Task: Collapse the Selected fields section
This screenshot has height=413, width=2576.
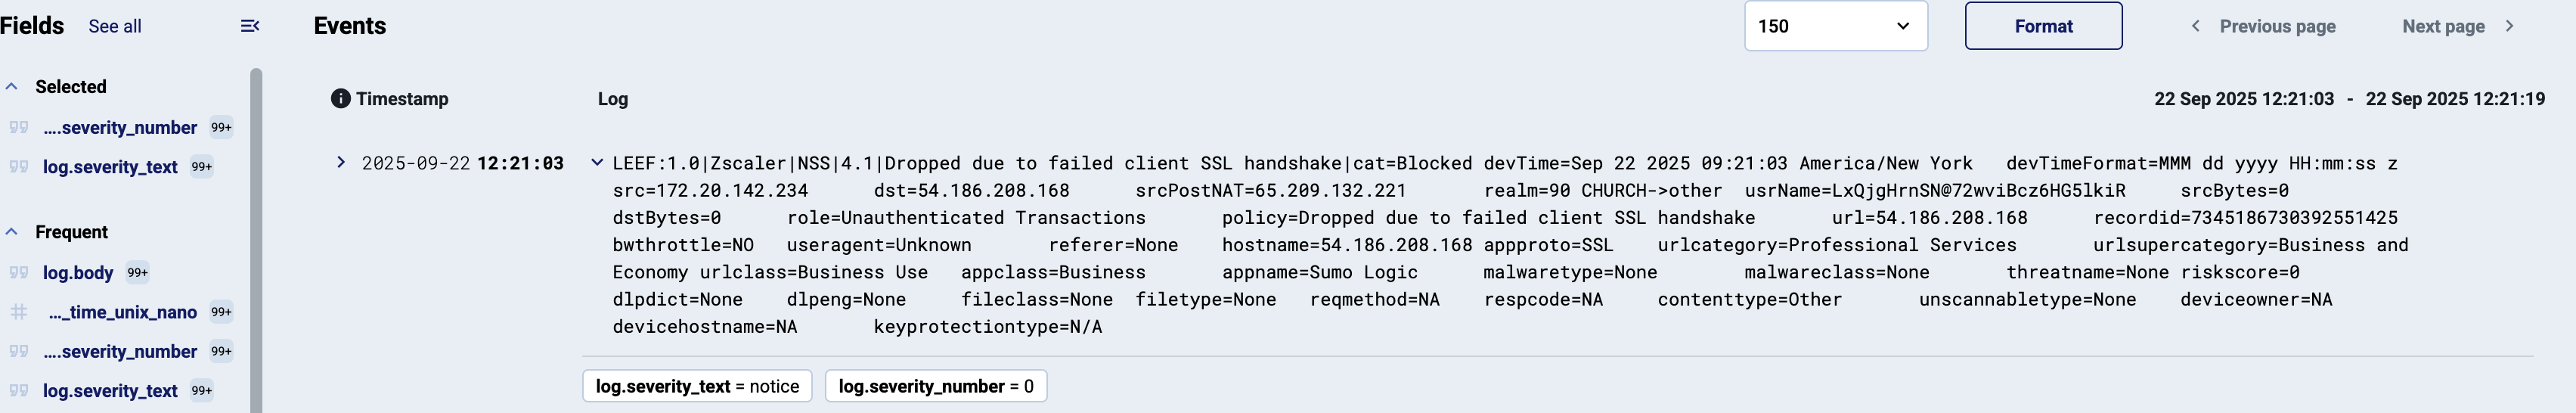Action: 12,87
